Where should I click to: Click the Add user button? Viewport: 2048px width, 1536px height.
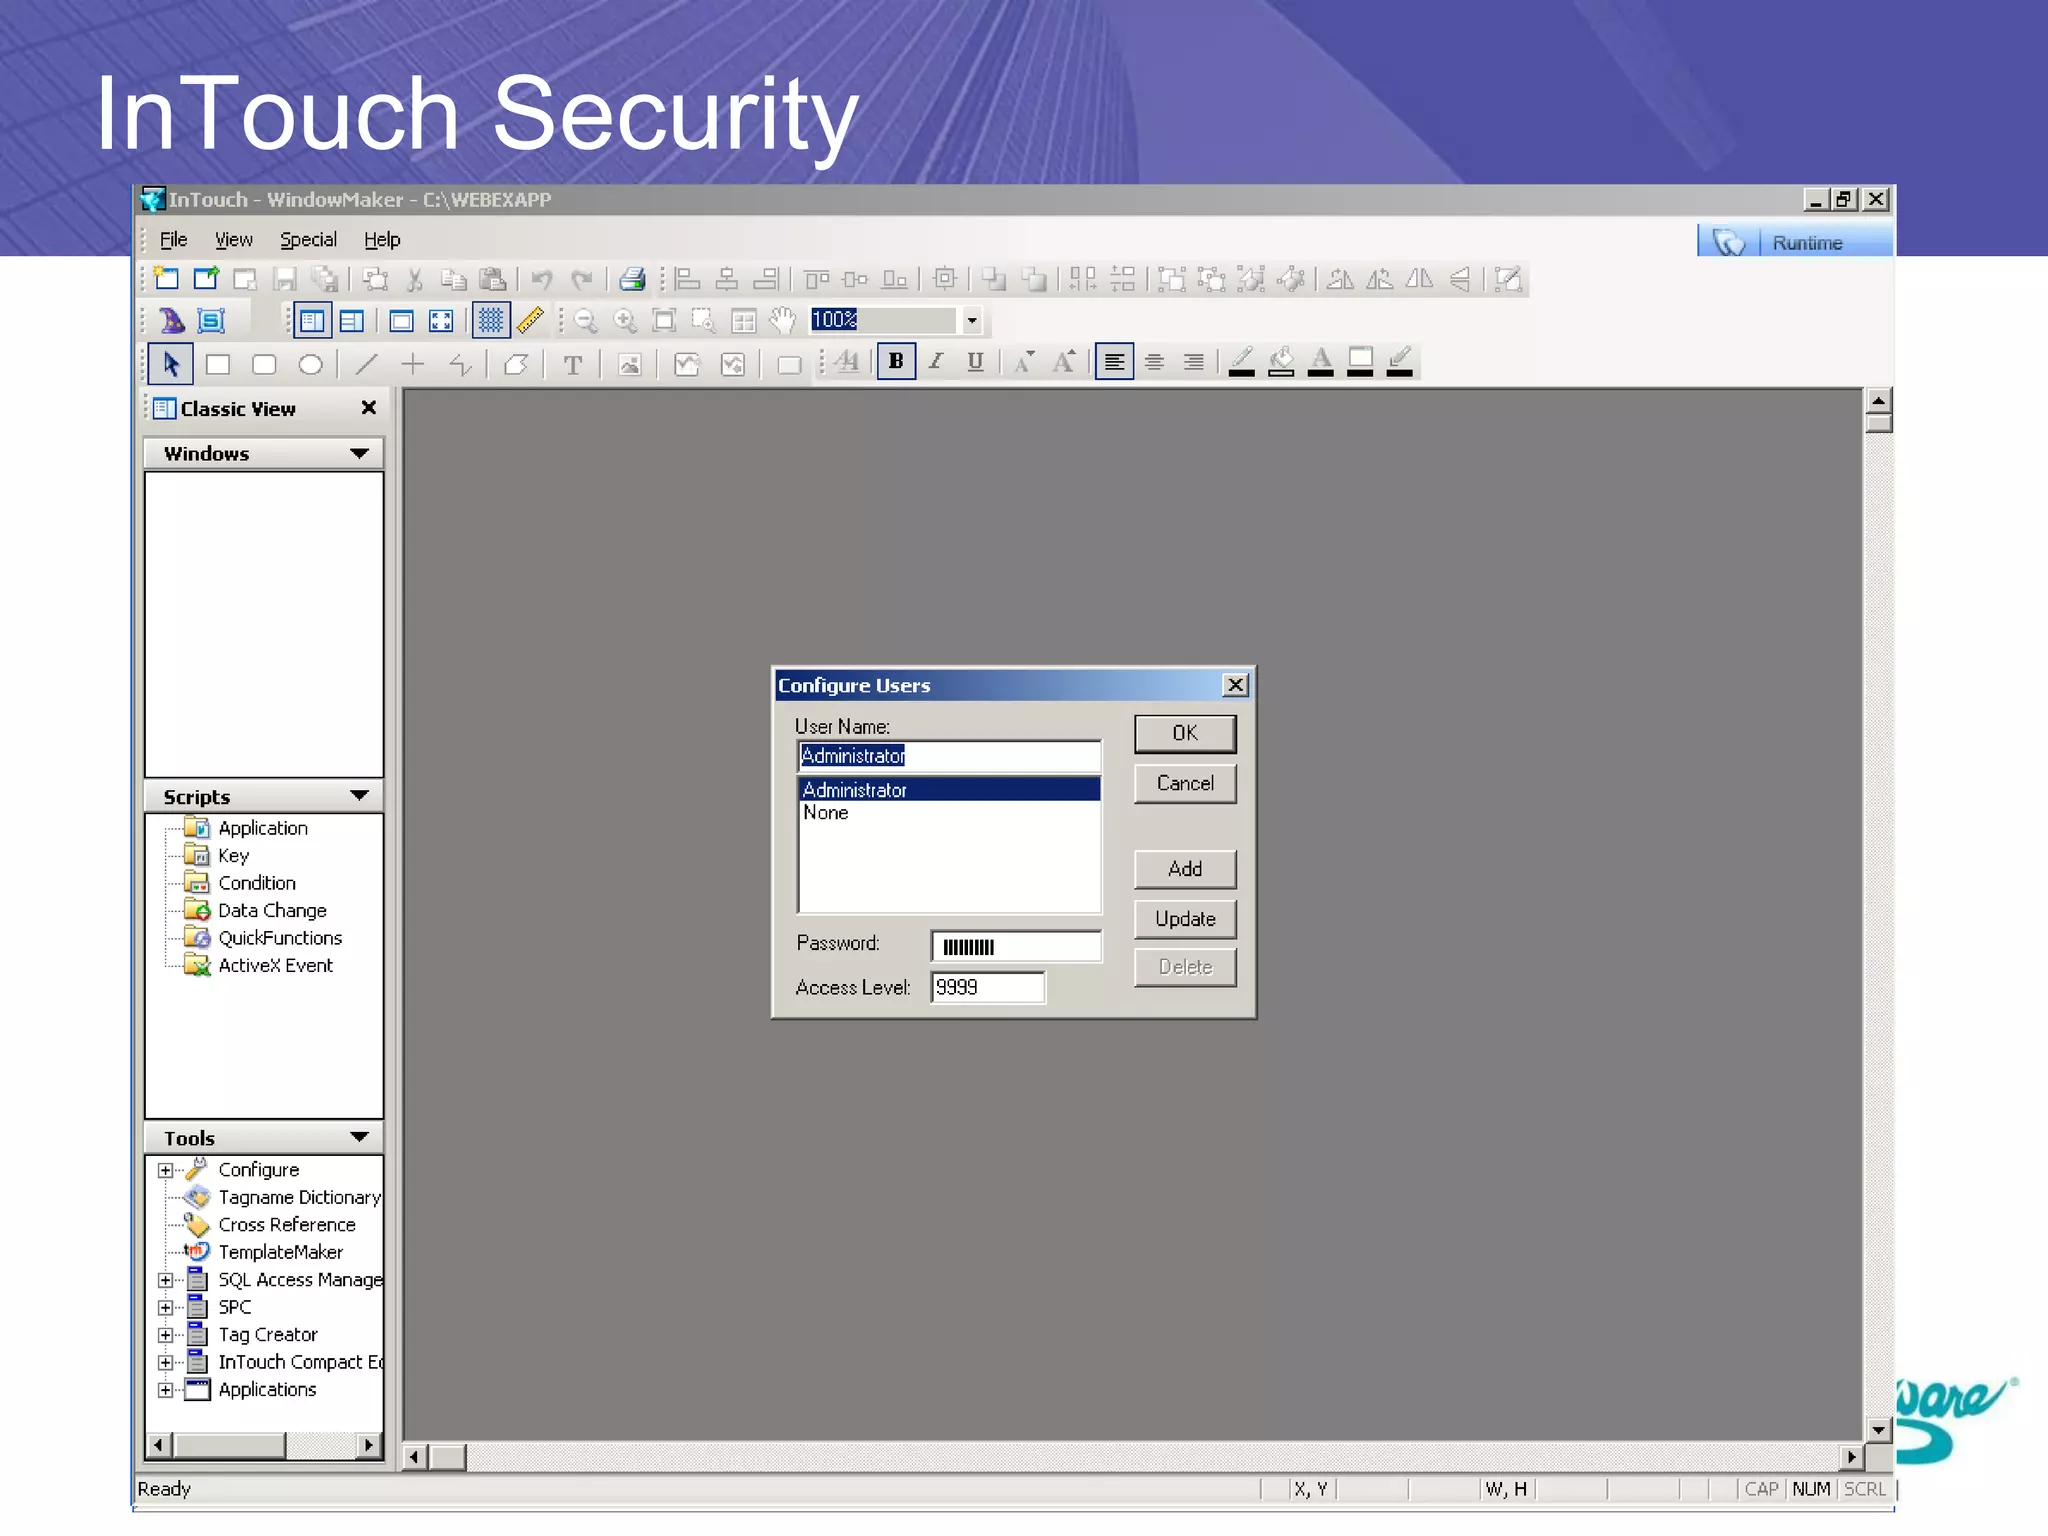point(1185,869)
